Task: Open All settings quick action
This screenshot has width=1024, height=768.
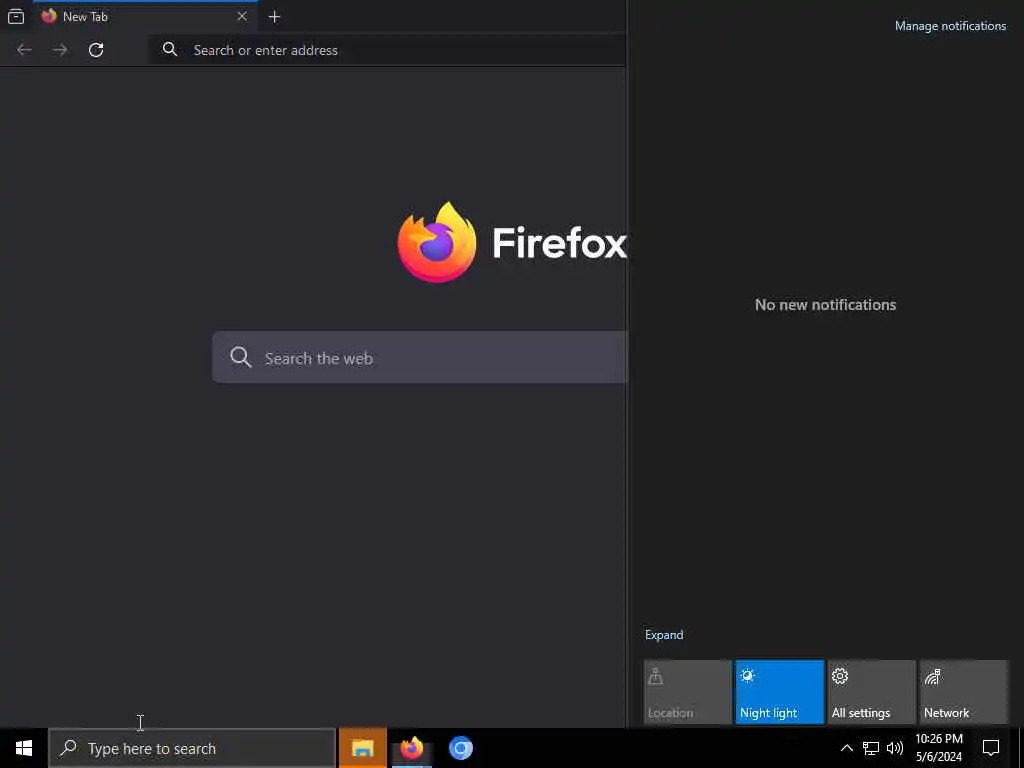Action: coord(872,692)
